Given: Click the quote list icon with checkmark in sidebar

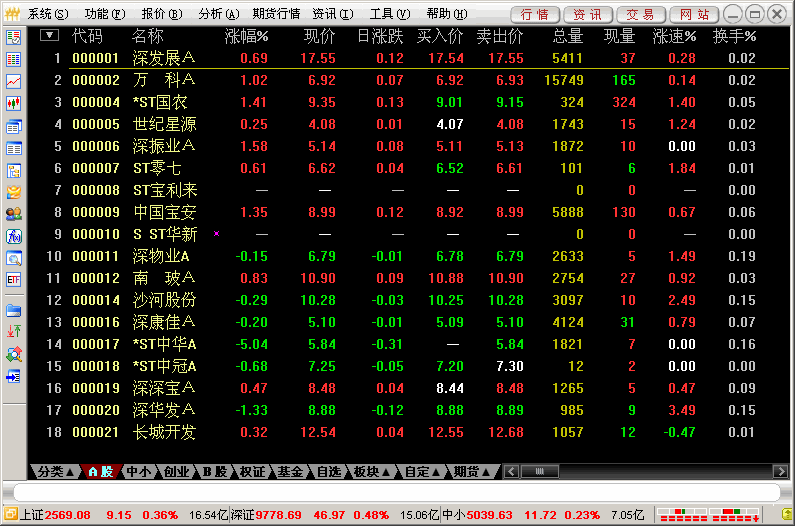Looking at the screenshot, I should [14, 37].
